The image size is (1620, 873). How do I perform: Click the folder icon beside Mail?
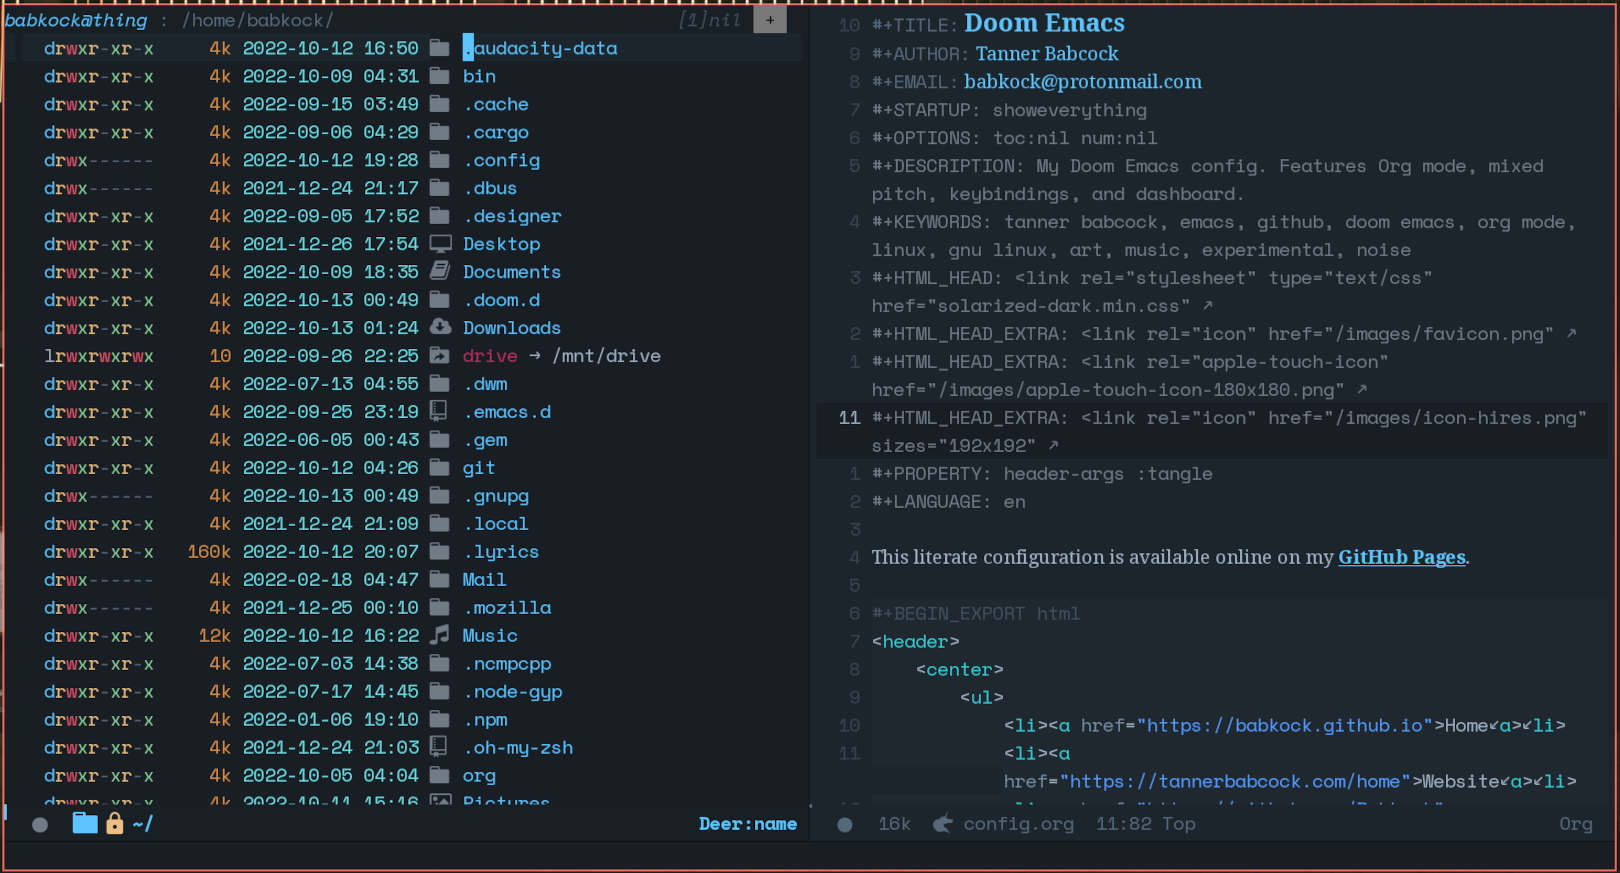point(439,580)
